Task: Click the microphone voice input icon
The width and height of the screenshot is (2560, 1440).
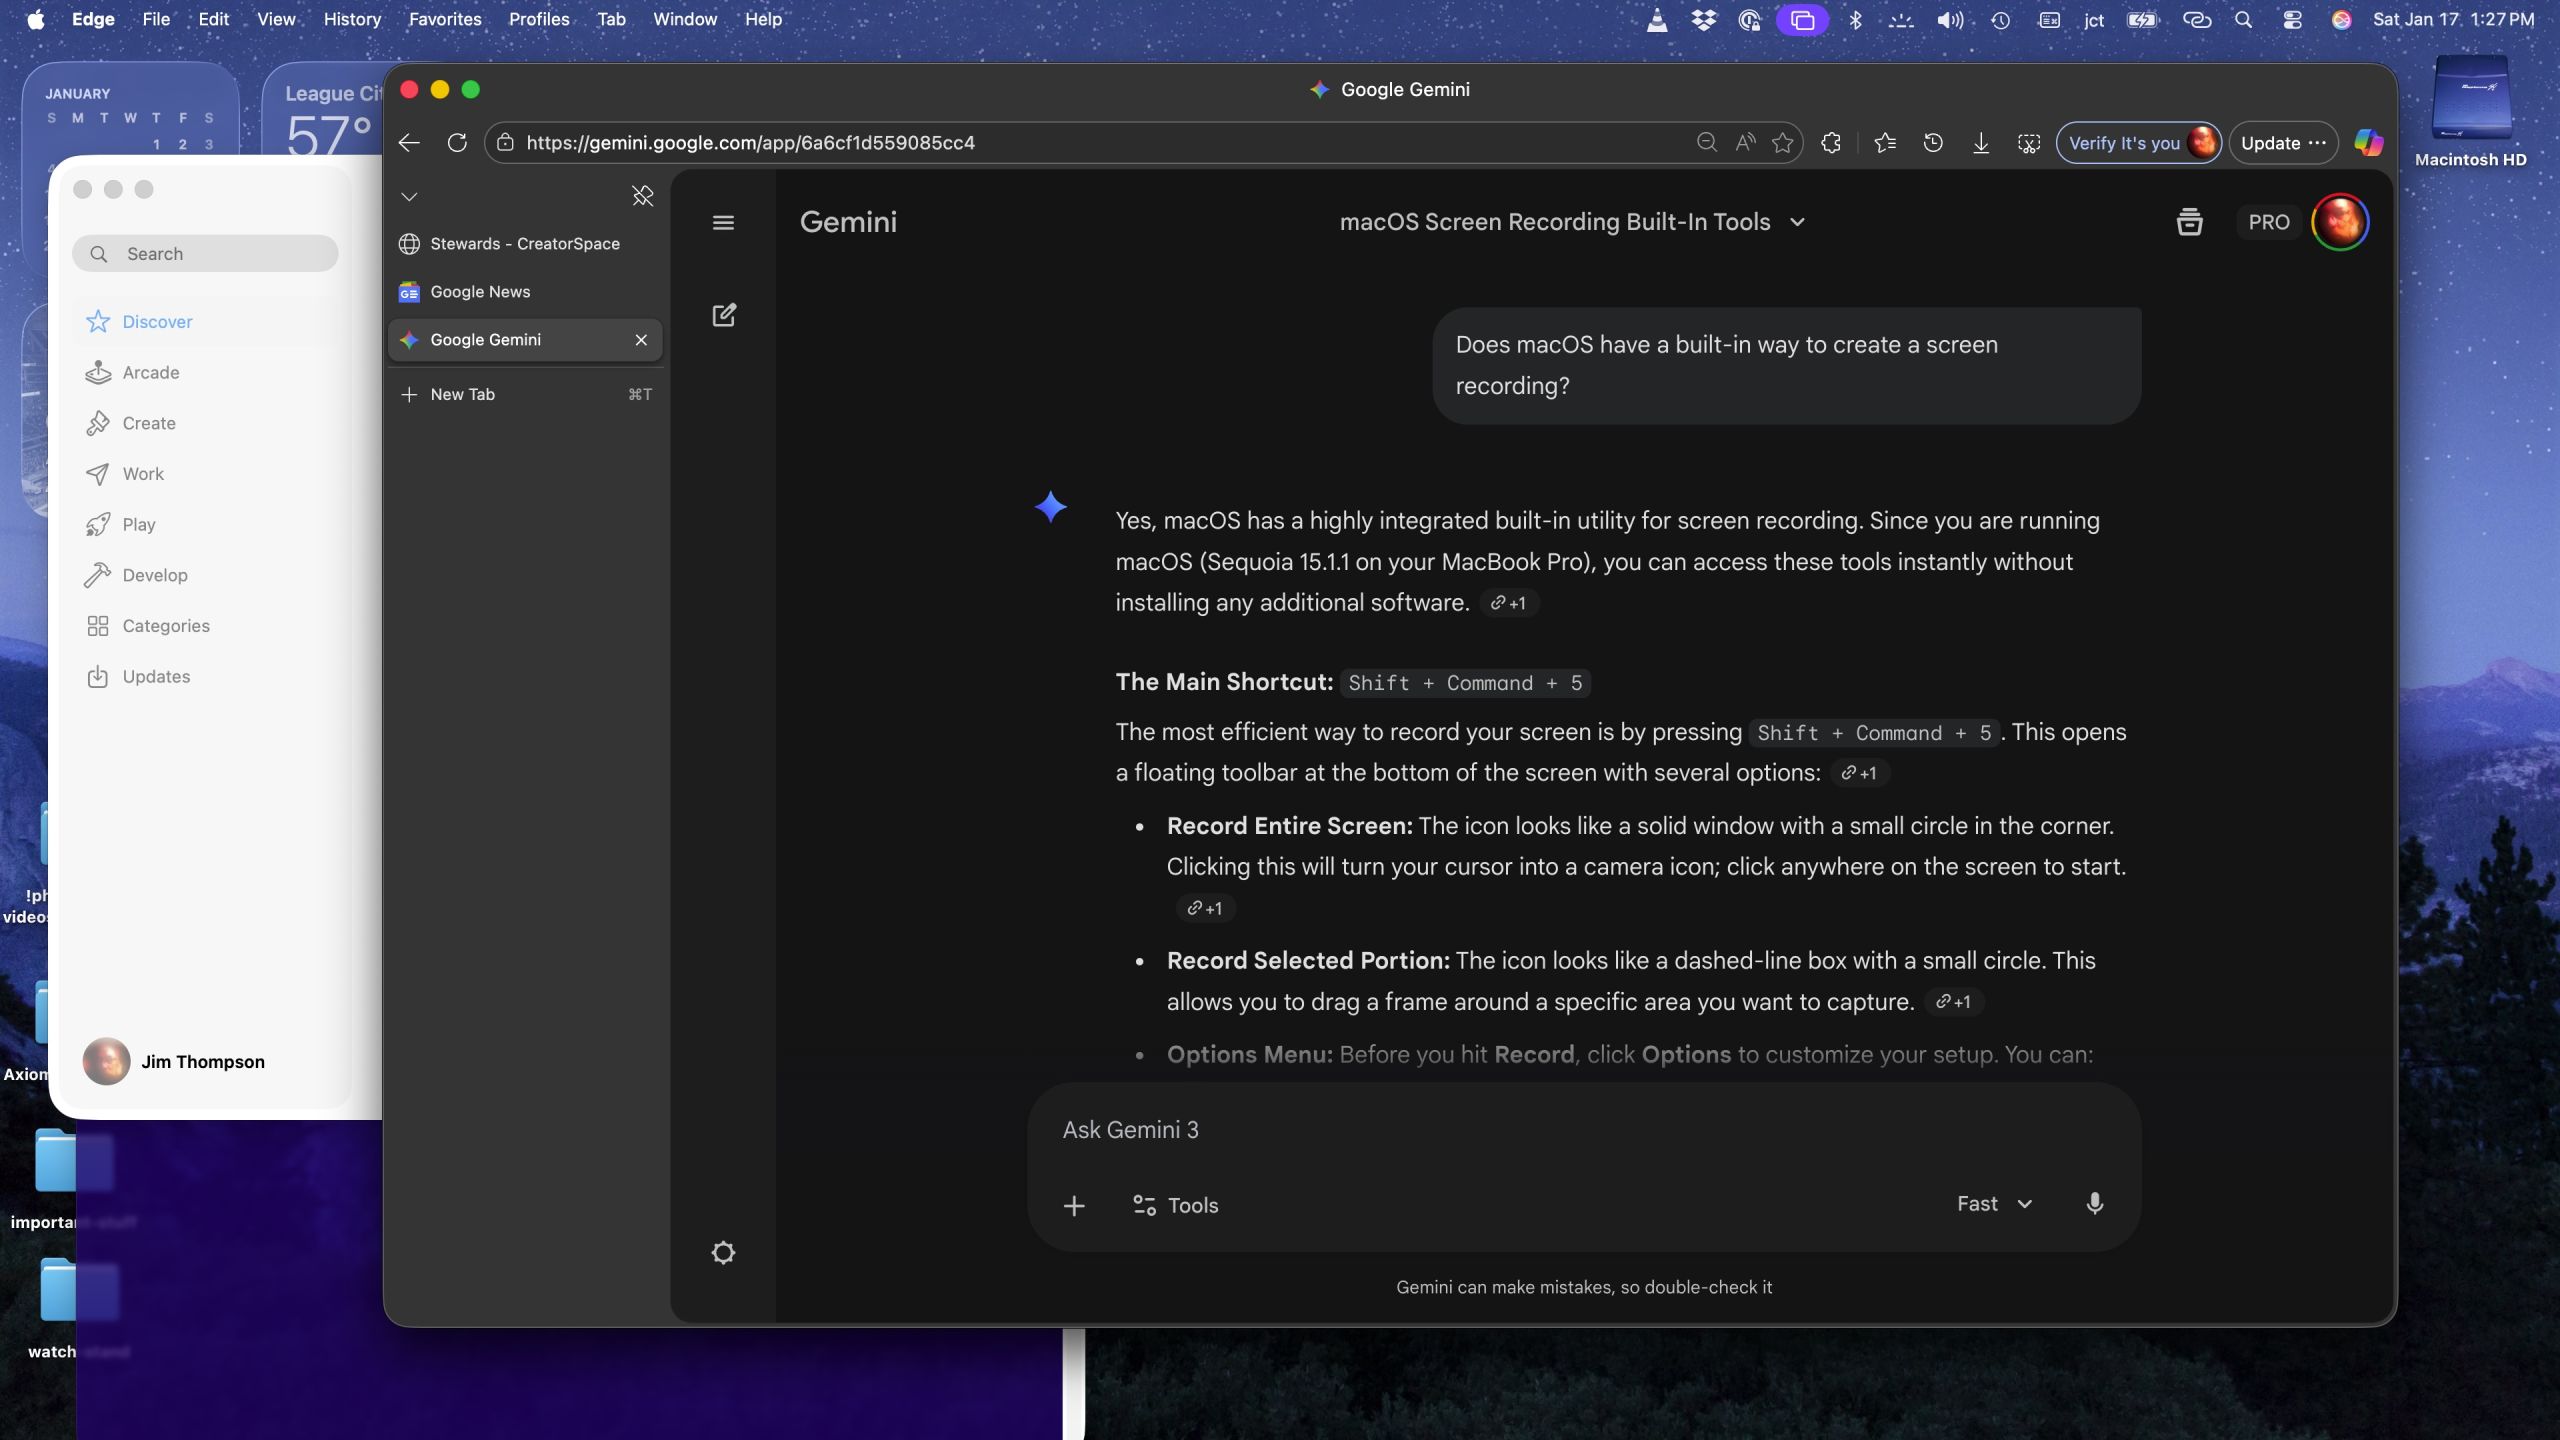Action: (x=2094, y=1204)
